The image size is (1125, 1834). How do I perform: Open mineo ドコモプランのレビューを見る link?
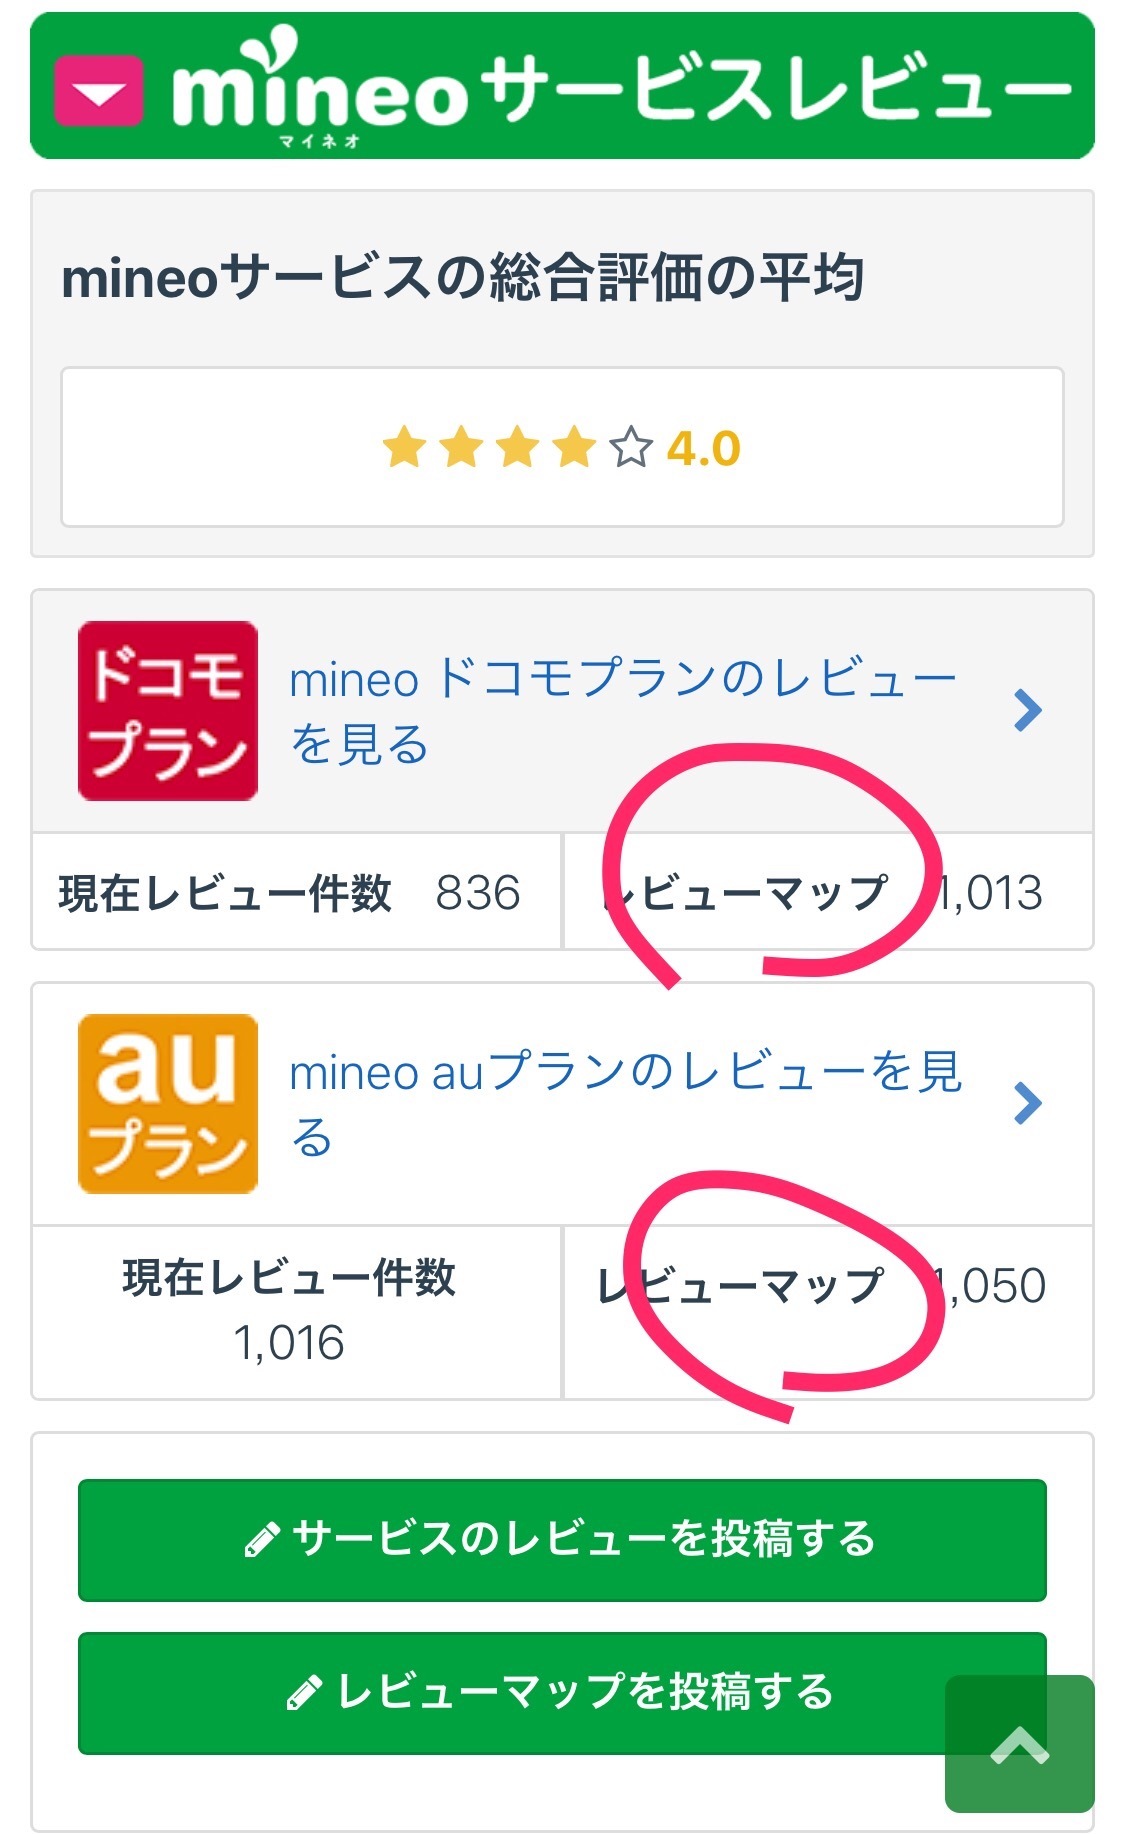(x=620, y=711)
